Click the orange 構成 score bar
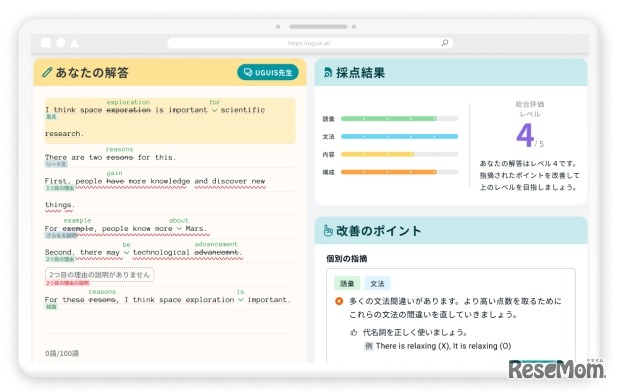 click(399, 172)
